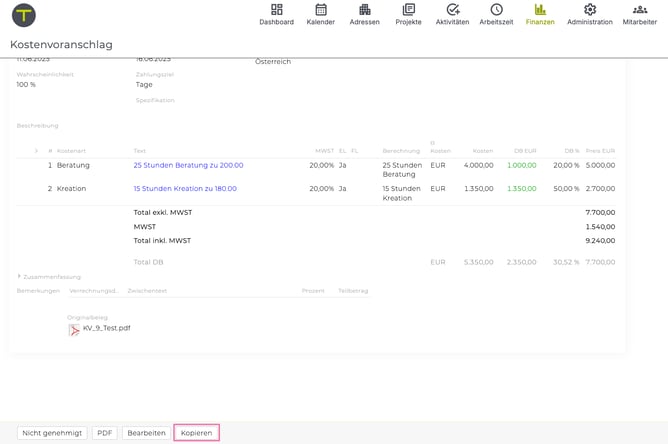668x444 pixels.
Task: Open the Aktivitäten section
Action: tap(452, 14)
